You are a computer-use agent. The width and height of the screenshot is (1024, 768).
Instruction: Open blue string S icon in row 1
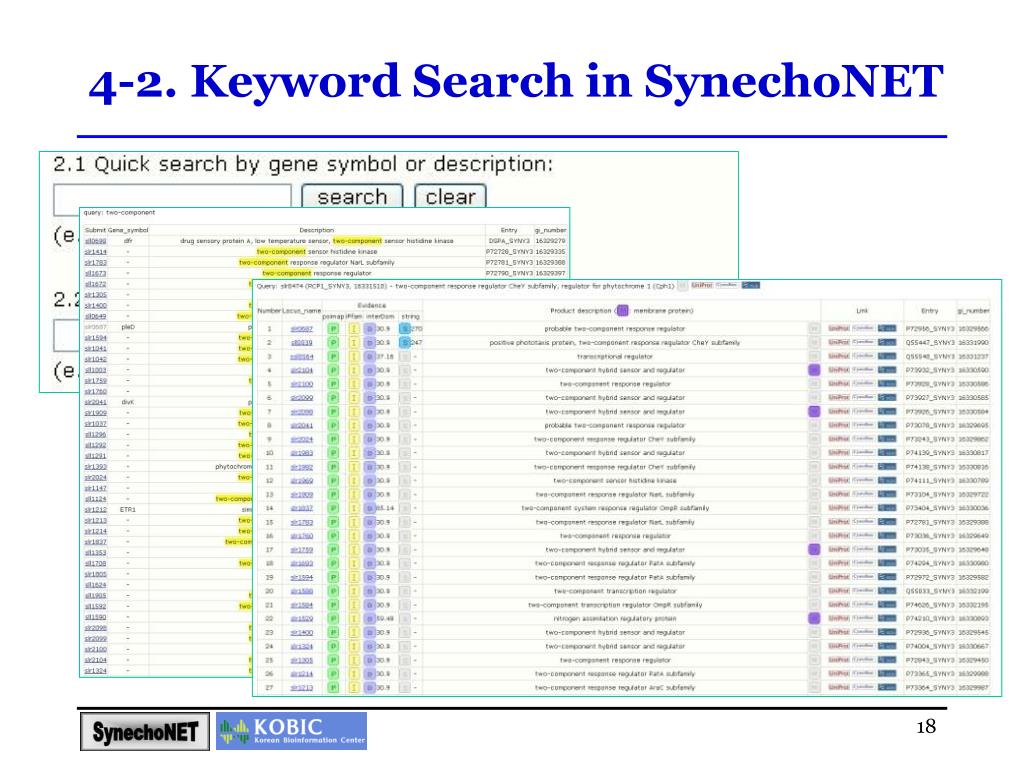tap(405, 329)
